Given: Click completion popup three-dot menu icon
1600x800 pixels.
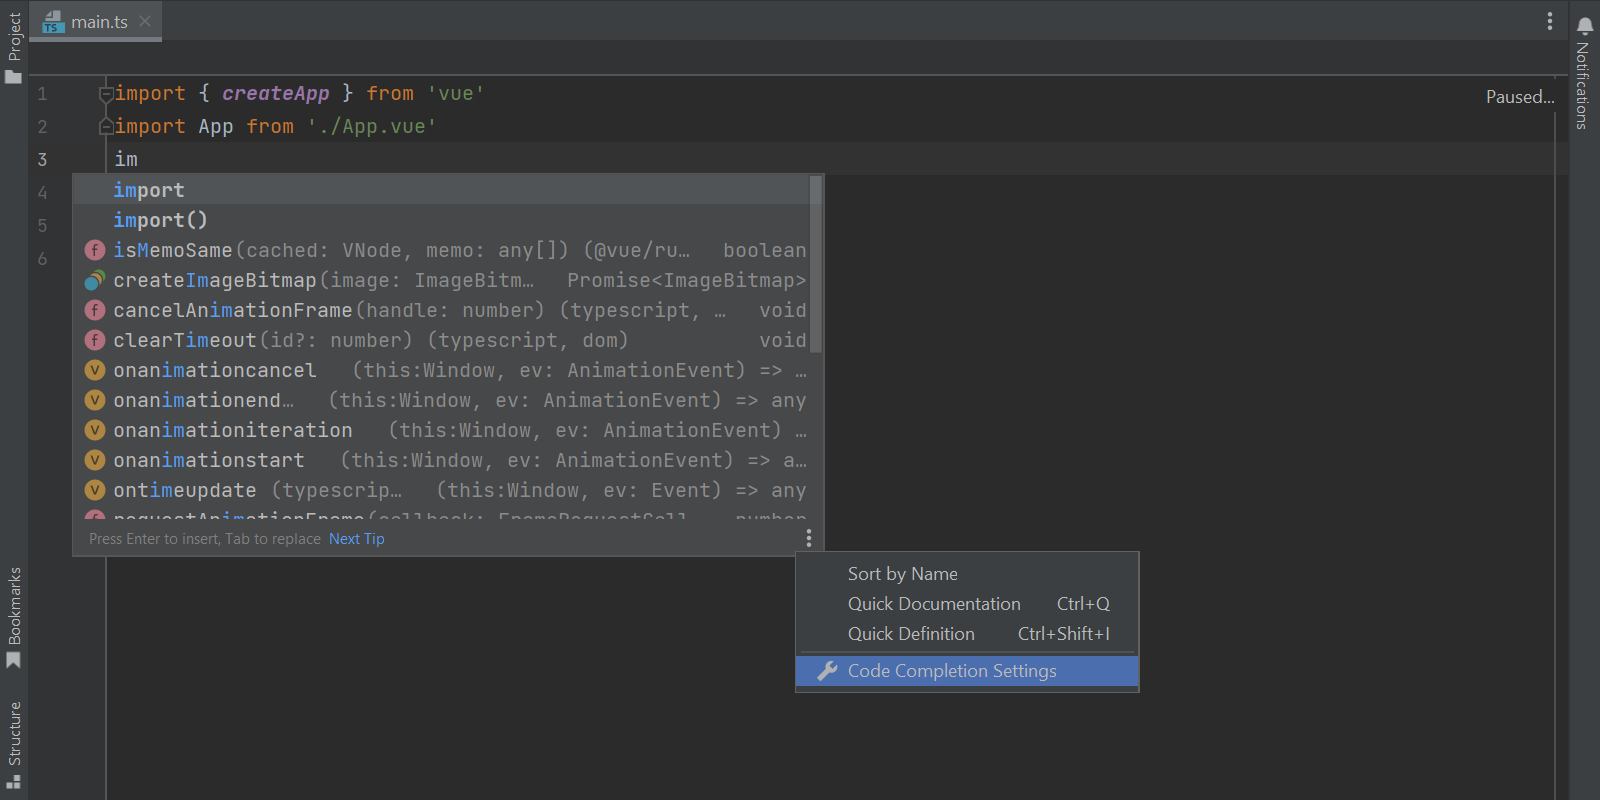Looking at the screenshot, I should [x=808, y=539].
